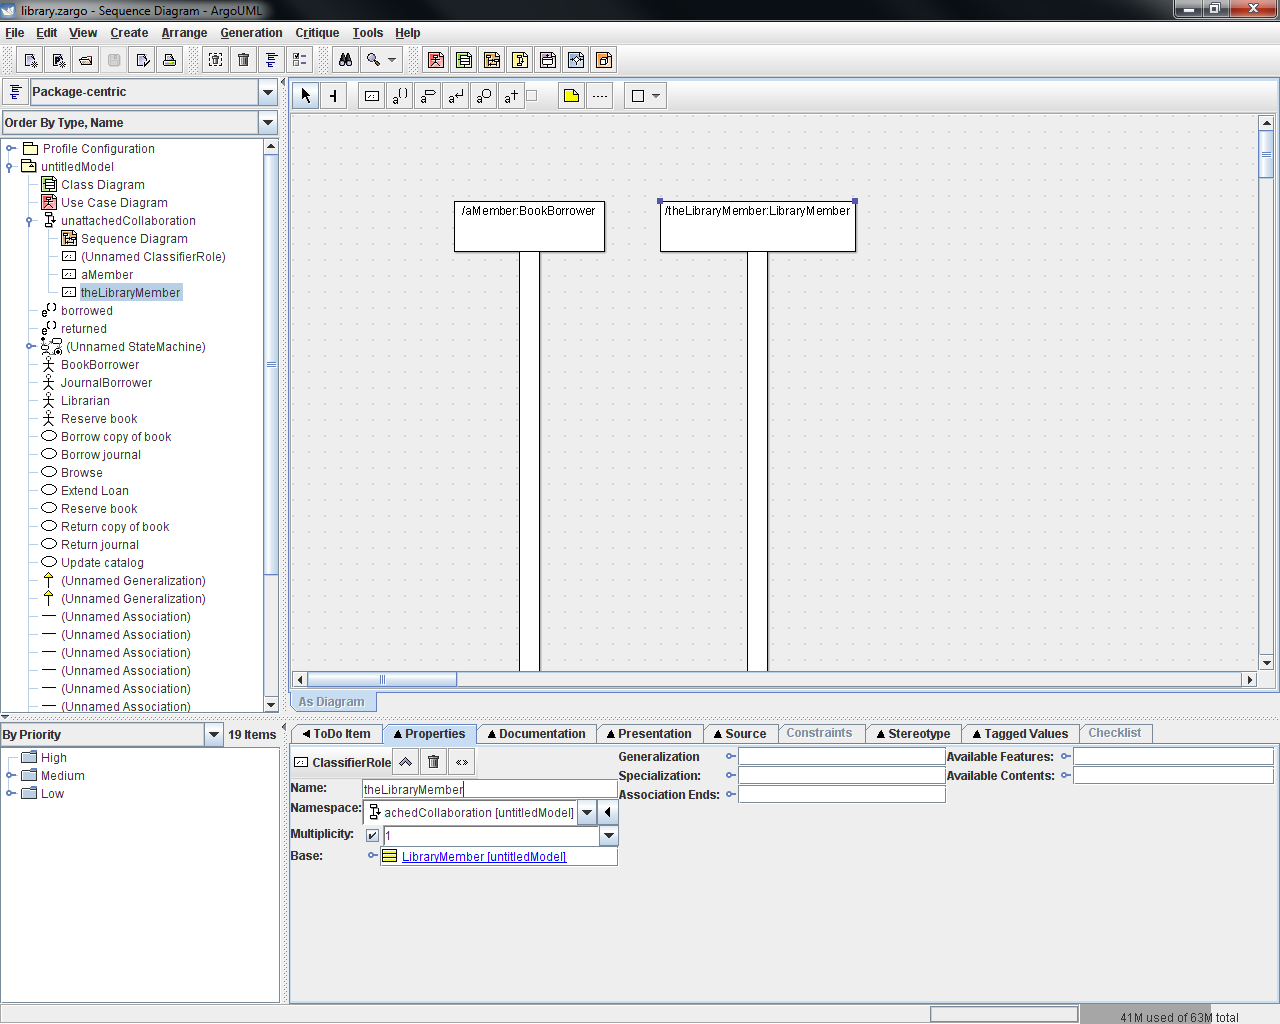Click the Go Up arrow in Properties
Image resolution: width=1280 pixels, height=1024 pixels.
coord(405,762)
